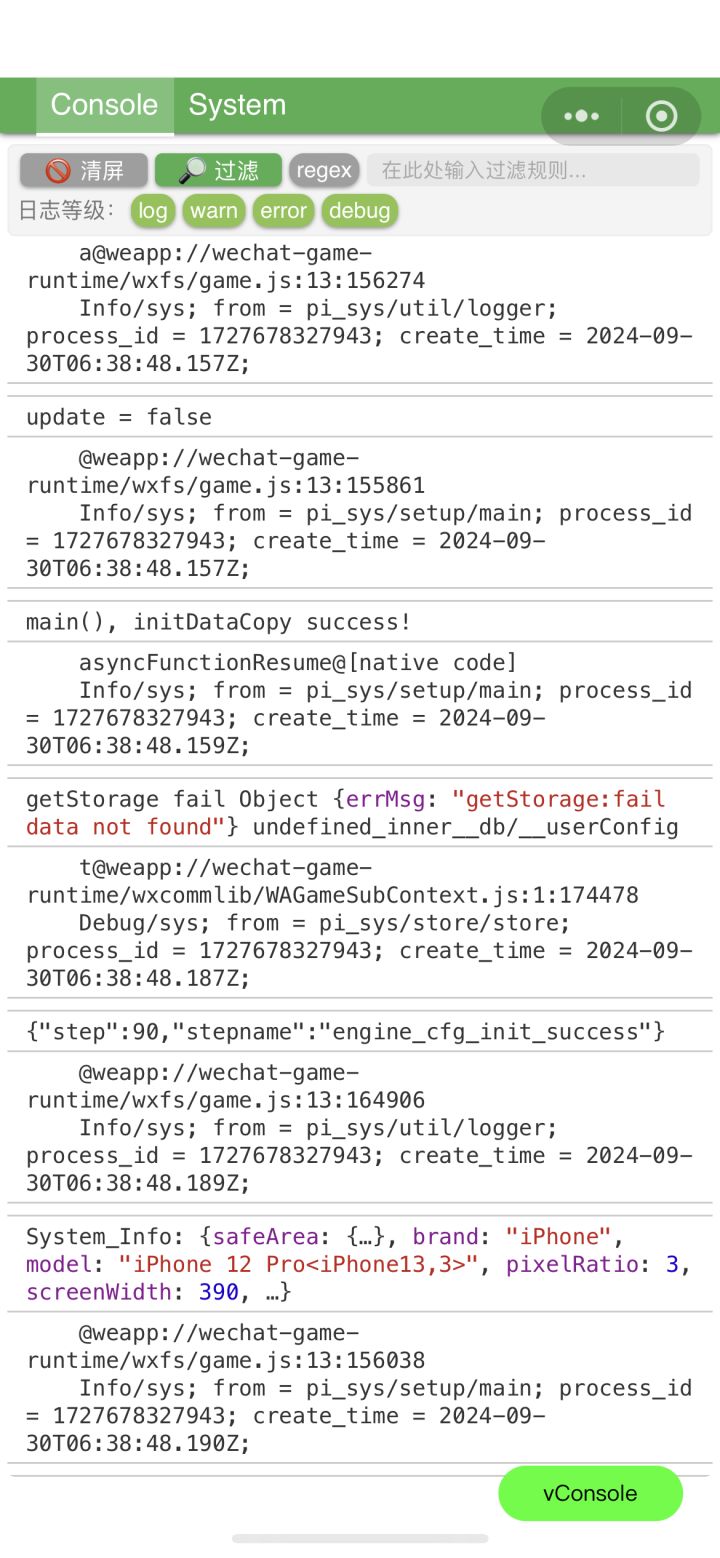This screenshot has width=720, height=1558.
Task: Toggle the debug level filter
Action: (359, 210)
